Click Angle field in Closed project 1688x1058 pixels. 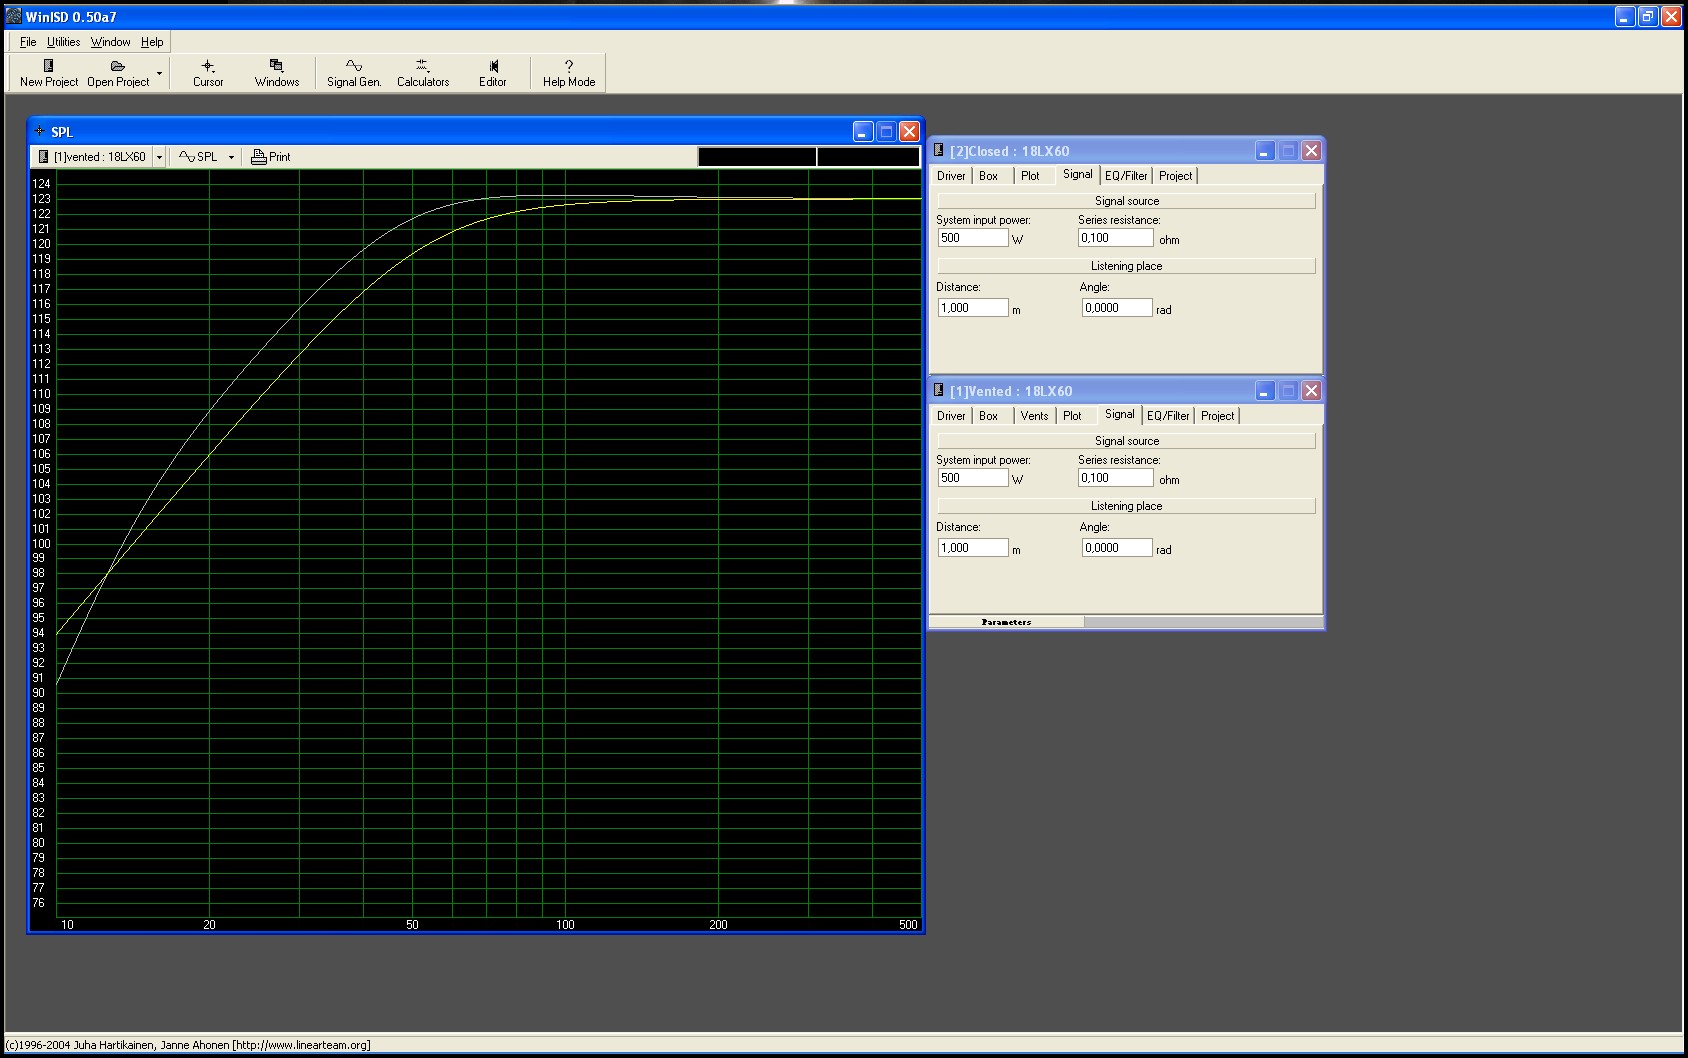[x=1117, y=308]
